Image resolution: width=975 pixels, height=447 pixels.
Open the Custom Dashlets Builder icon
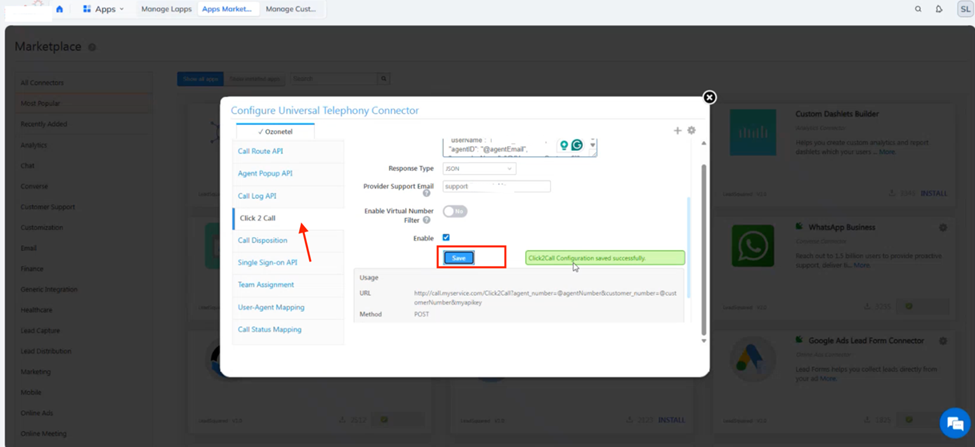coord(753,132)
